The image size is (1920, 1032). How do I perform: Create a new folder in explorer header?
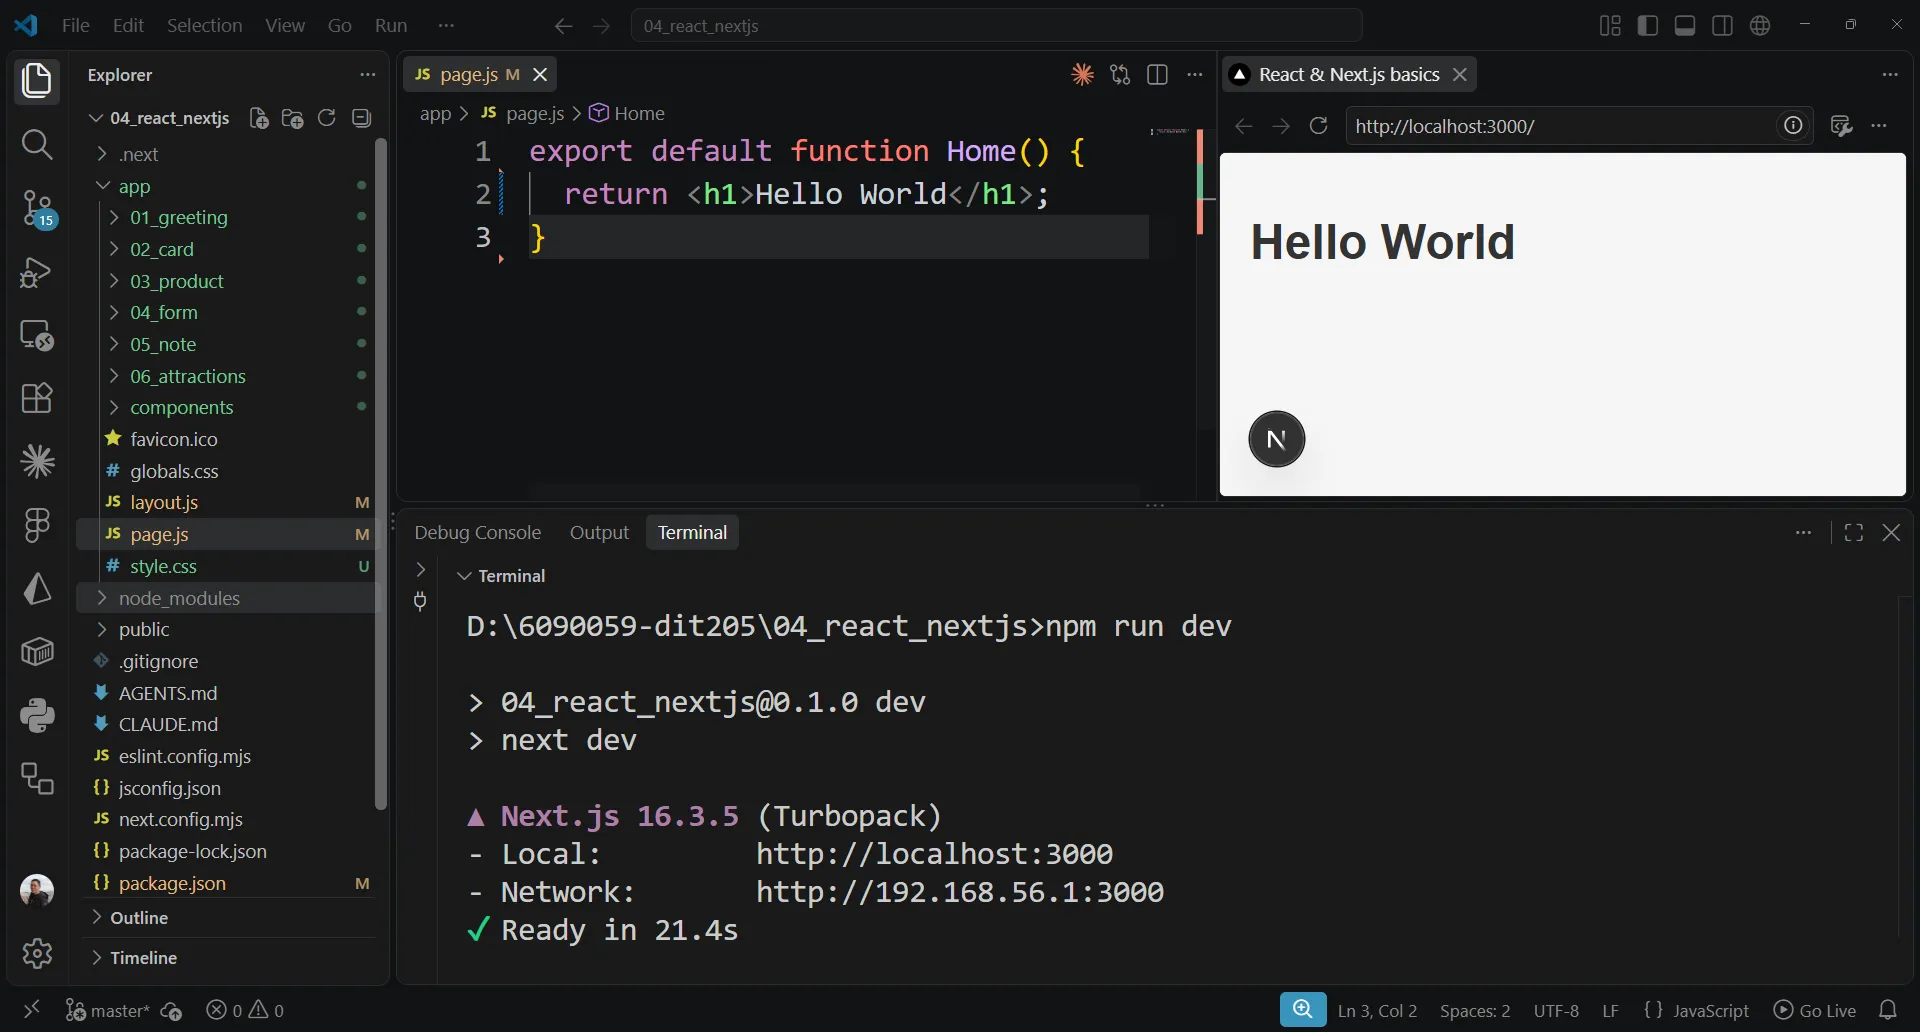293,118
